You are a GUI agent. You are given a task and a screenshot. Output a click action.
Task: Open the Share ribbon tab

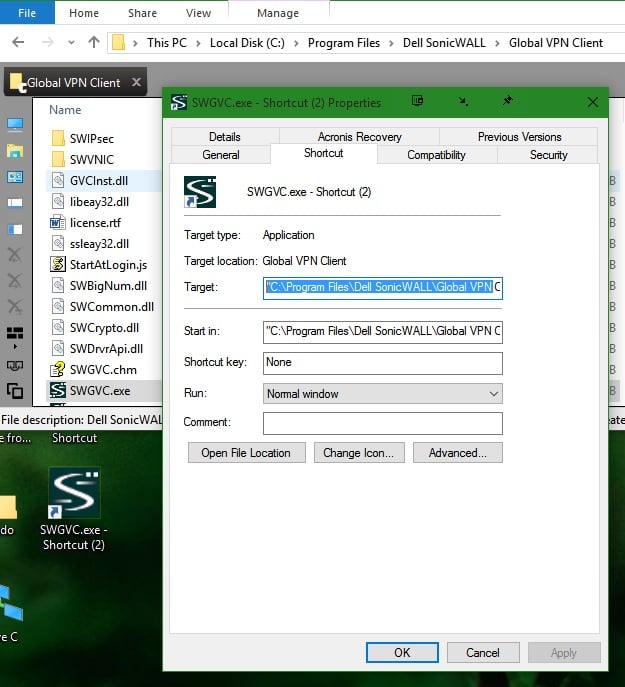point(142,13)
